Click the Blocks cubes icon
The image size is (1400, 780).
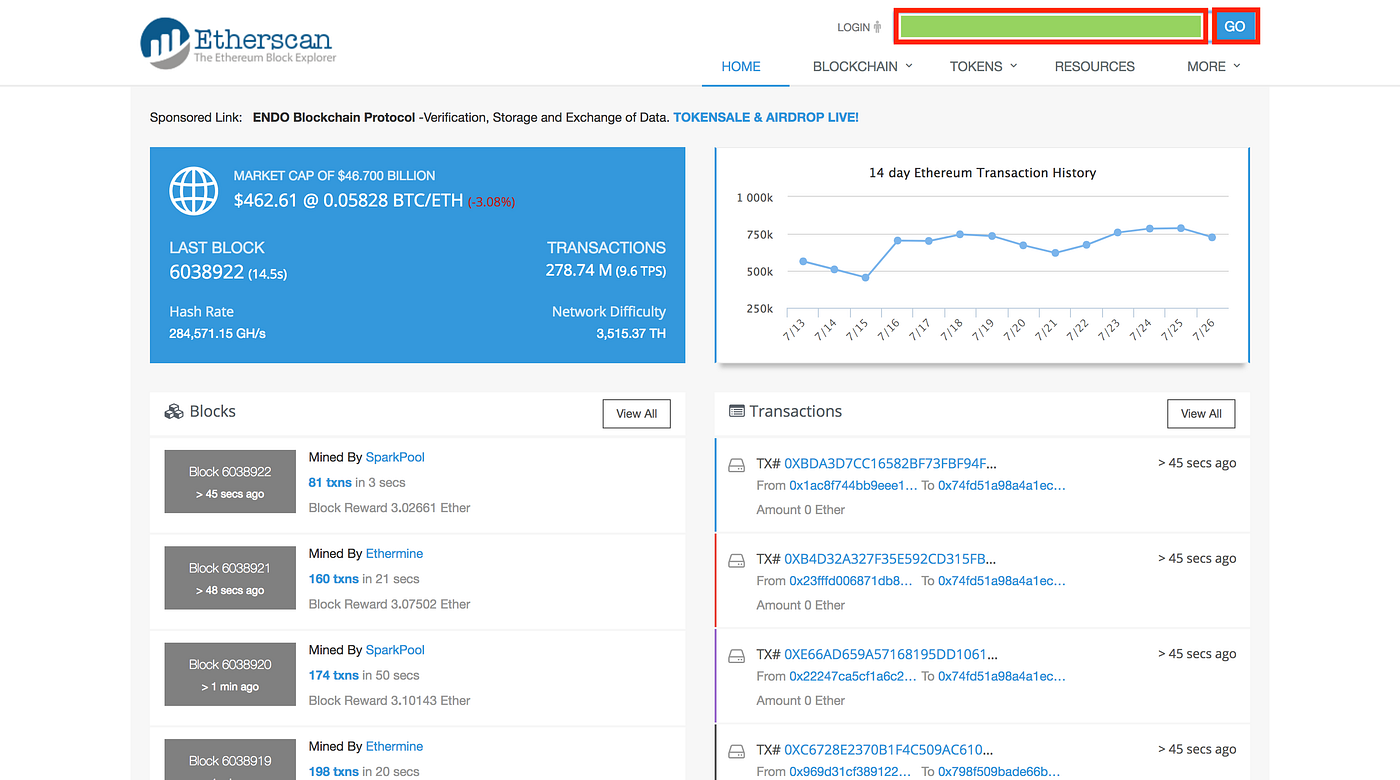tap(174, 412)
